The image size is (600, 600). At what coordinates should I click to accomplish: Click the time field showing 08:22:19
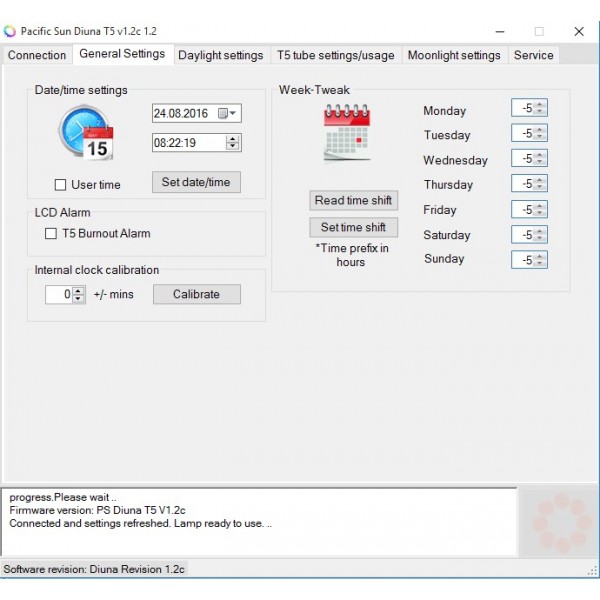pos(189,143)
